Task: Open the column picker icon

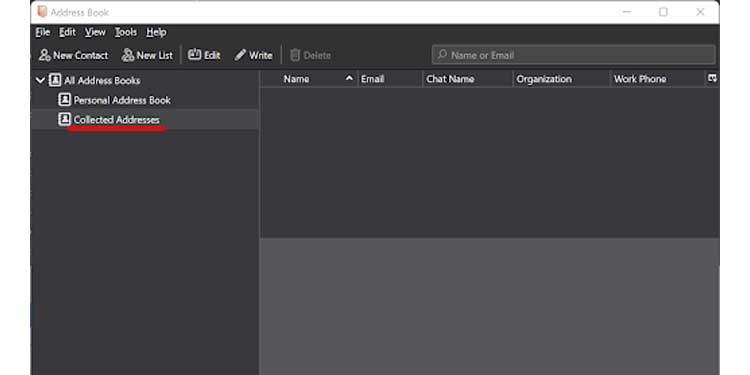Action: click(712, 78)
